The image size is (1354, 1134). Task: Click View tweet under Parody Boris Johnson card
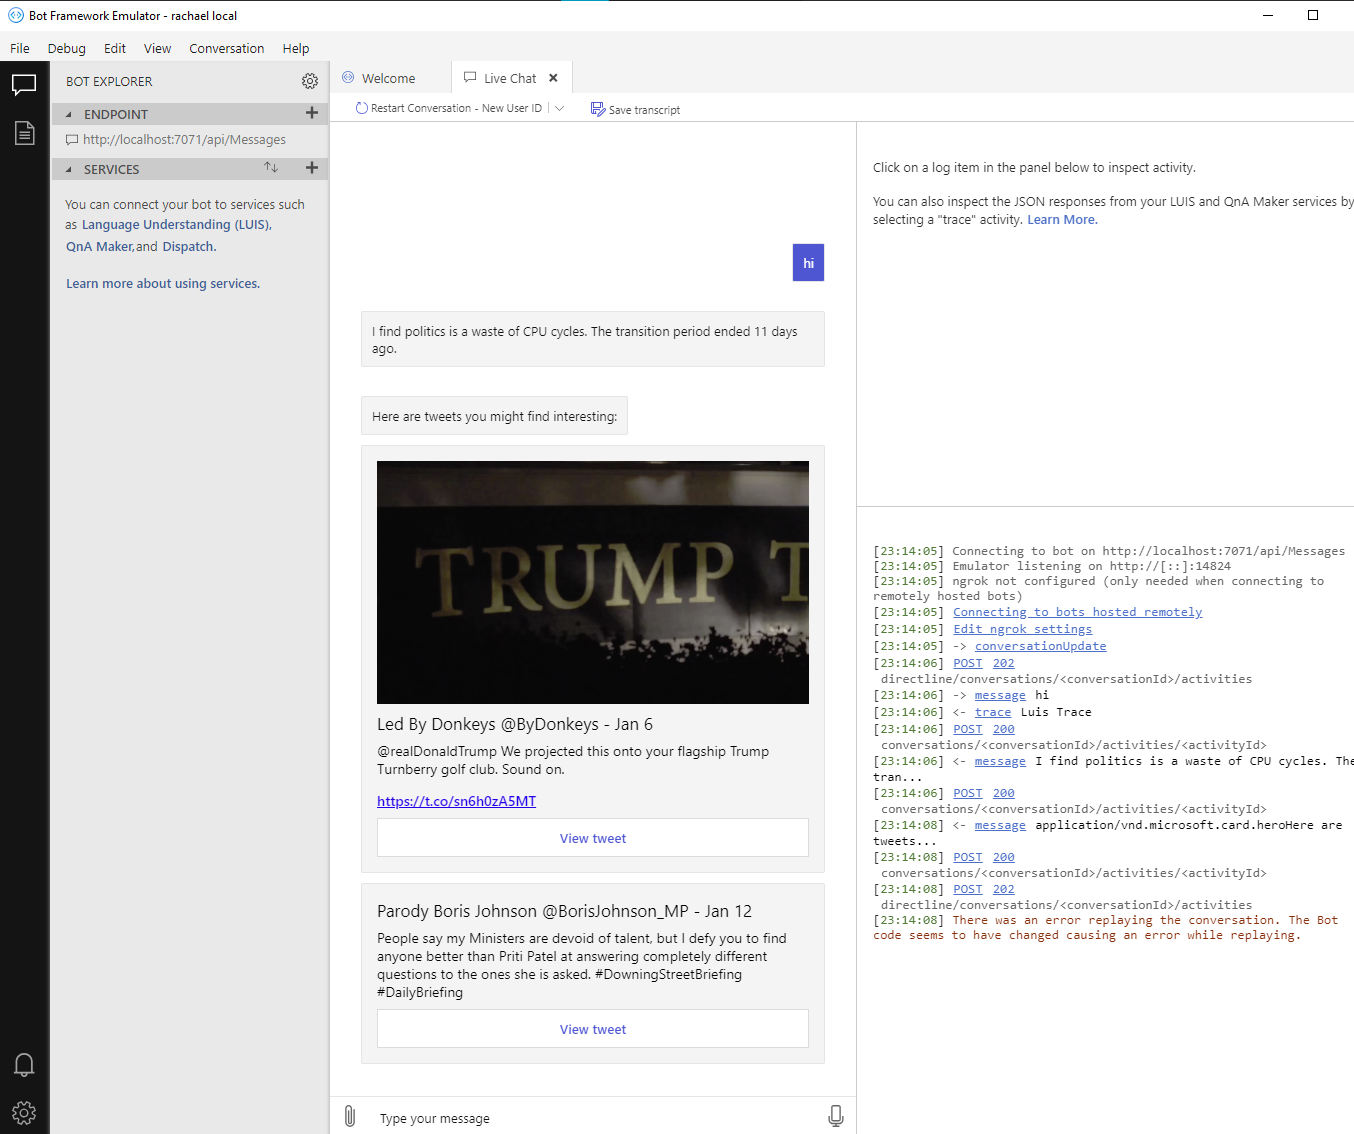tap(593, 1029)
